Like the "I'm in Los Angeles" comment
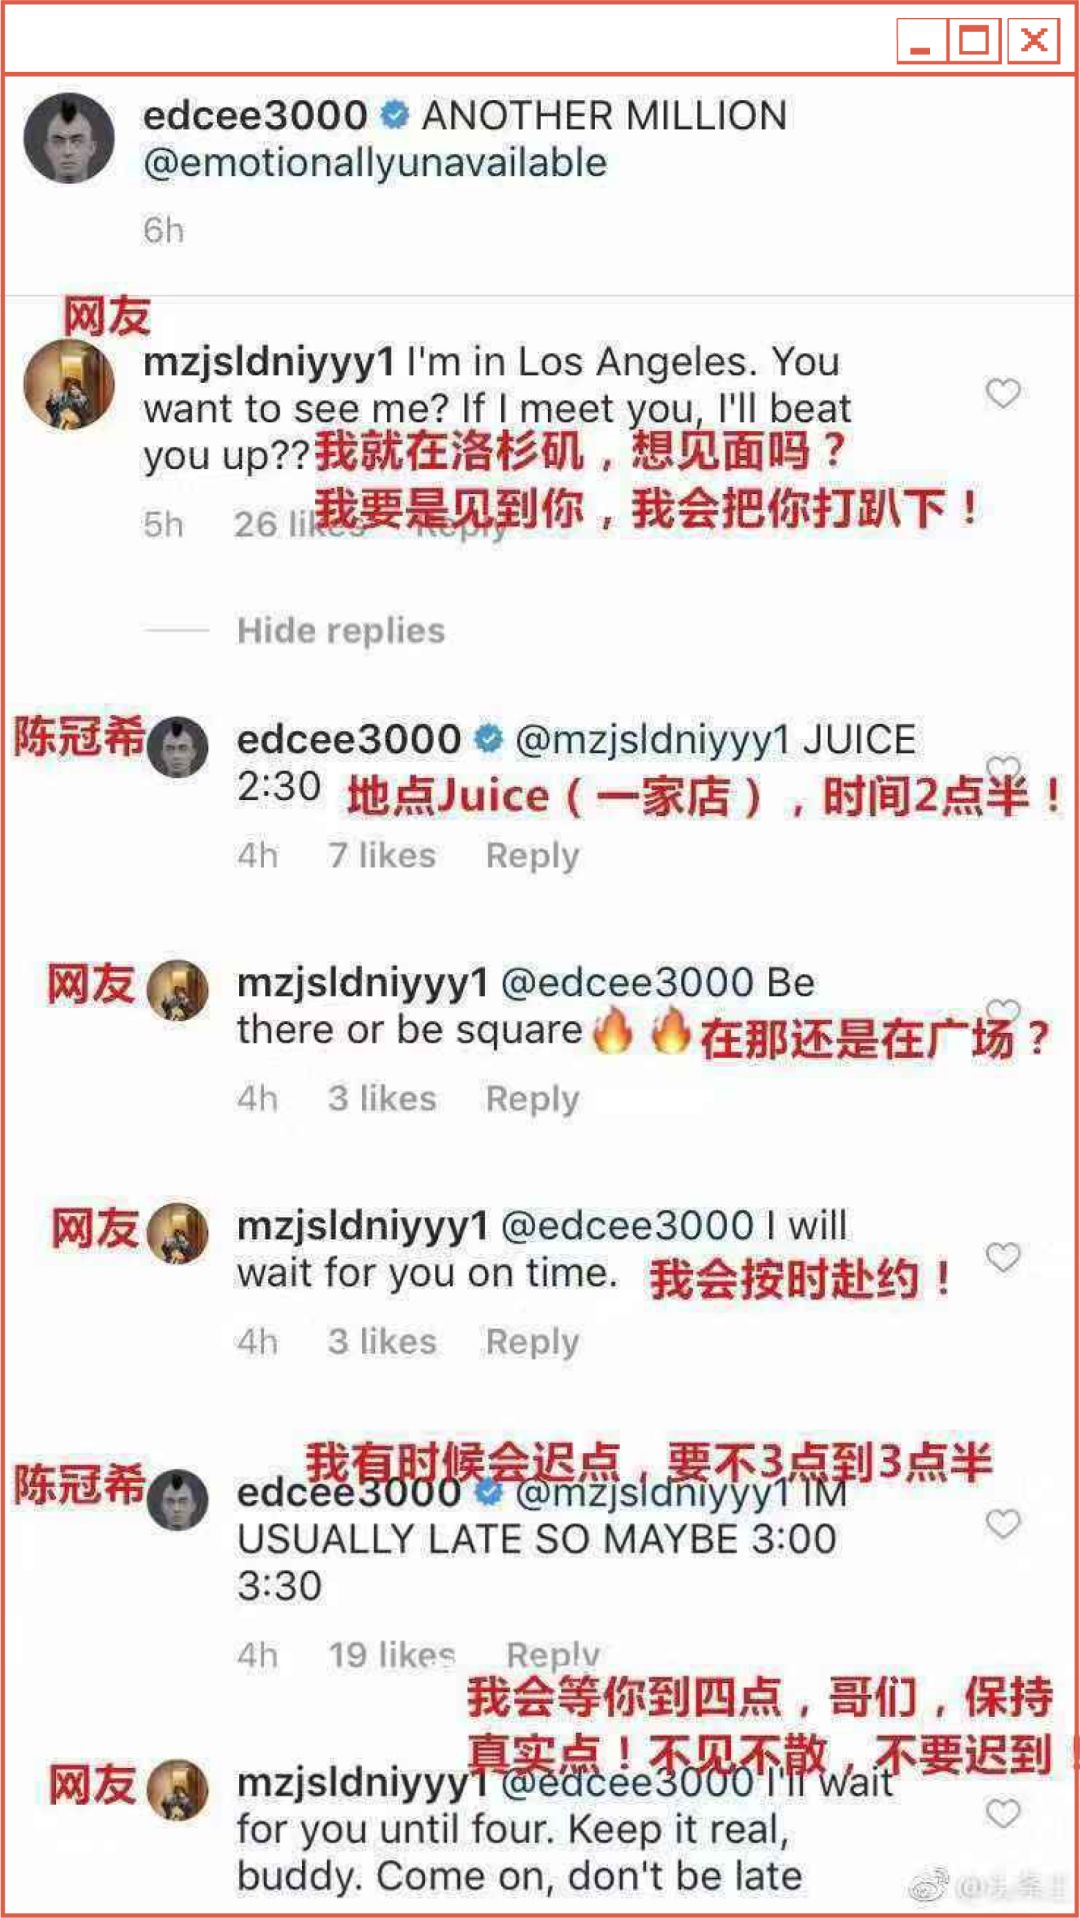This screenshot has height=1918, width=1080. 1003,393
